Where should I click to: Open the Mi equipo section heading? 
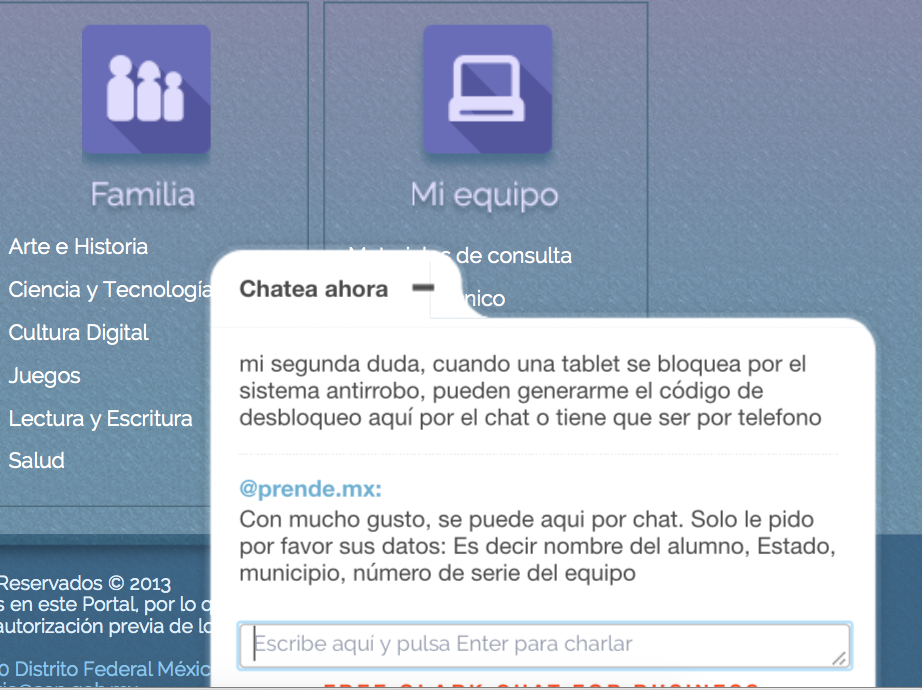(x=484, y=195)
